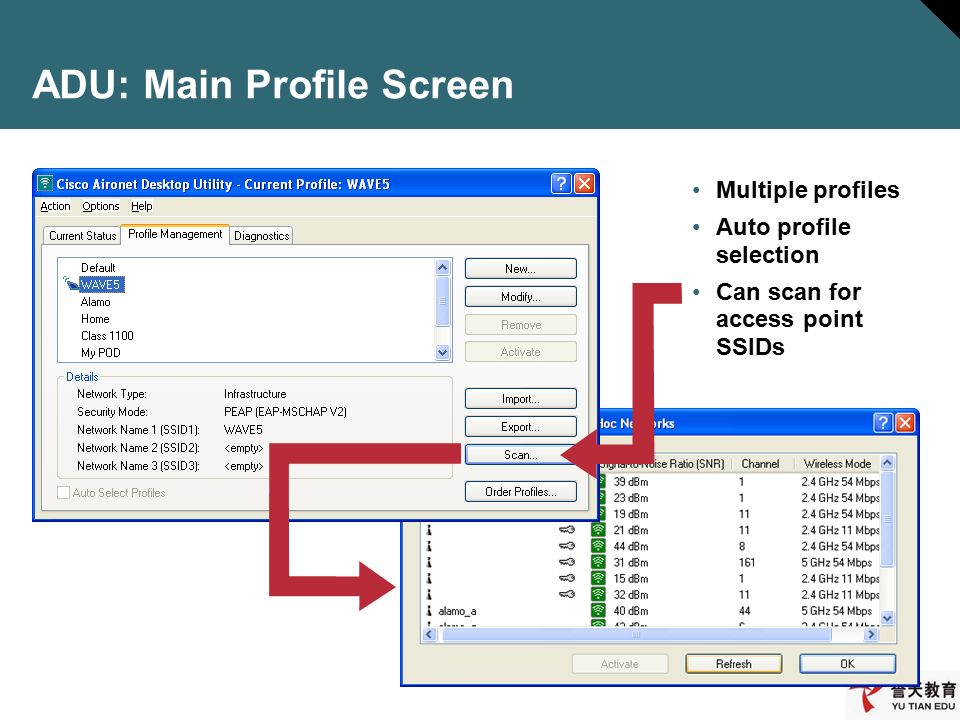Click profile list scroll up arrow
This screenshot has width=960, height=720.
click(443, 267)
